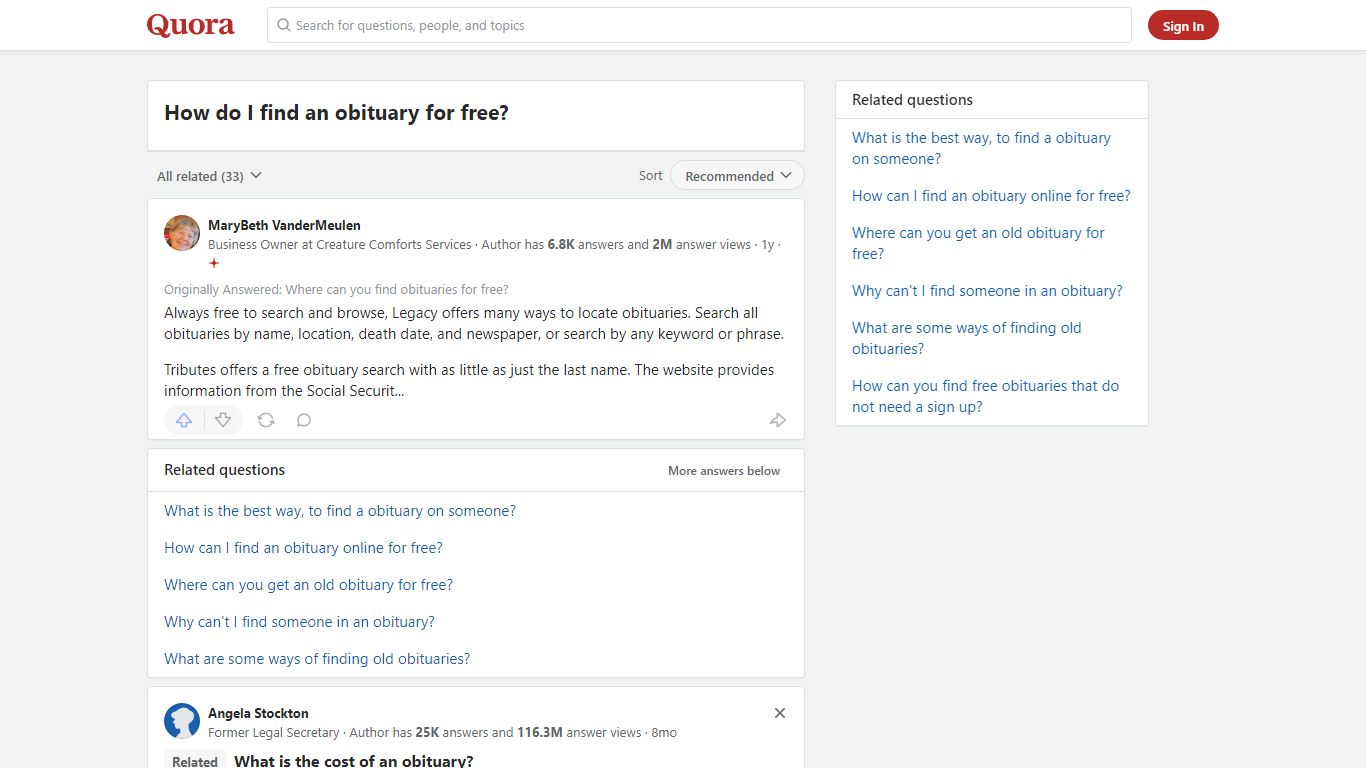Focus the Quora search field

[x=699, y=25]
